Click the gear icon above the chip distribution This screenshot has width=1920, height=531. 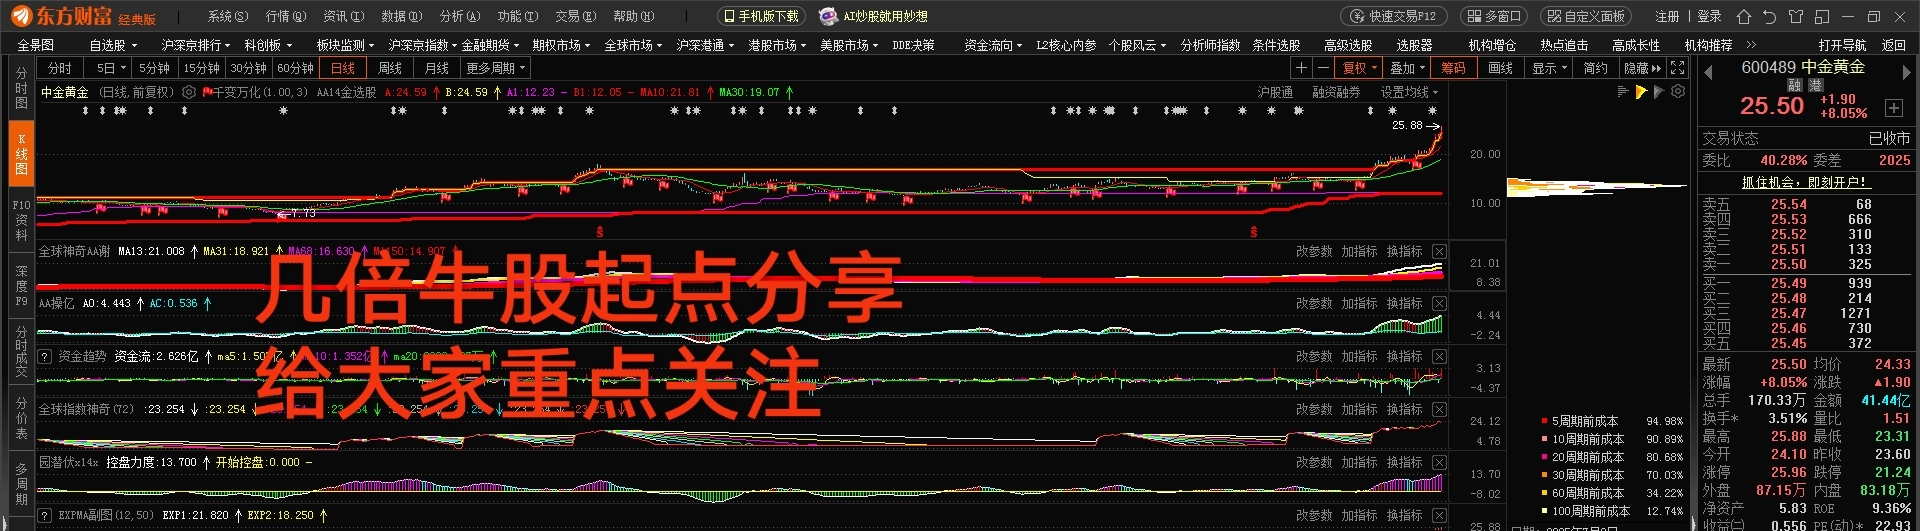tap(1678, 91)
